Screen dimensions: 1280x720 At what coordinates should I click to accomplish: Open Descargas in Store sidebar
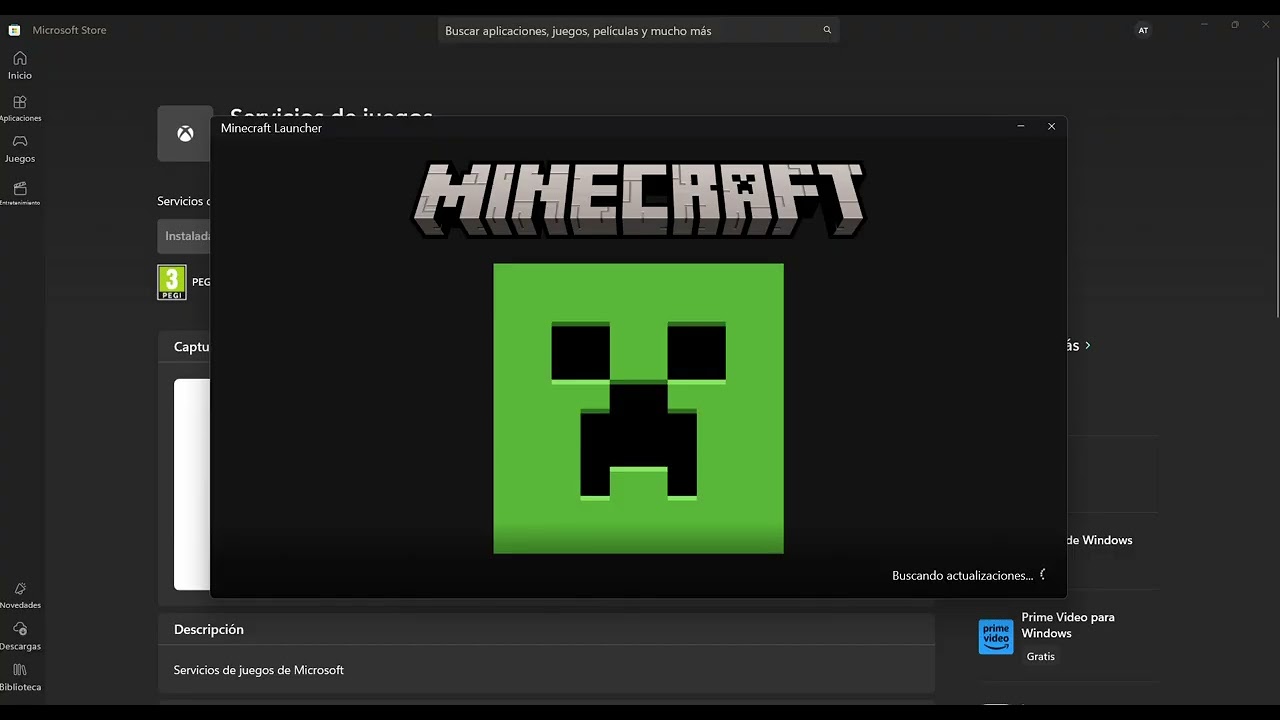[20, 636]
